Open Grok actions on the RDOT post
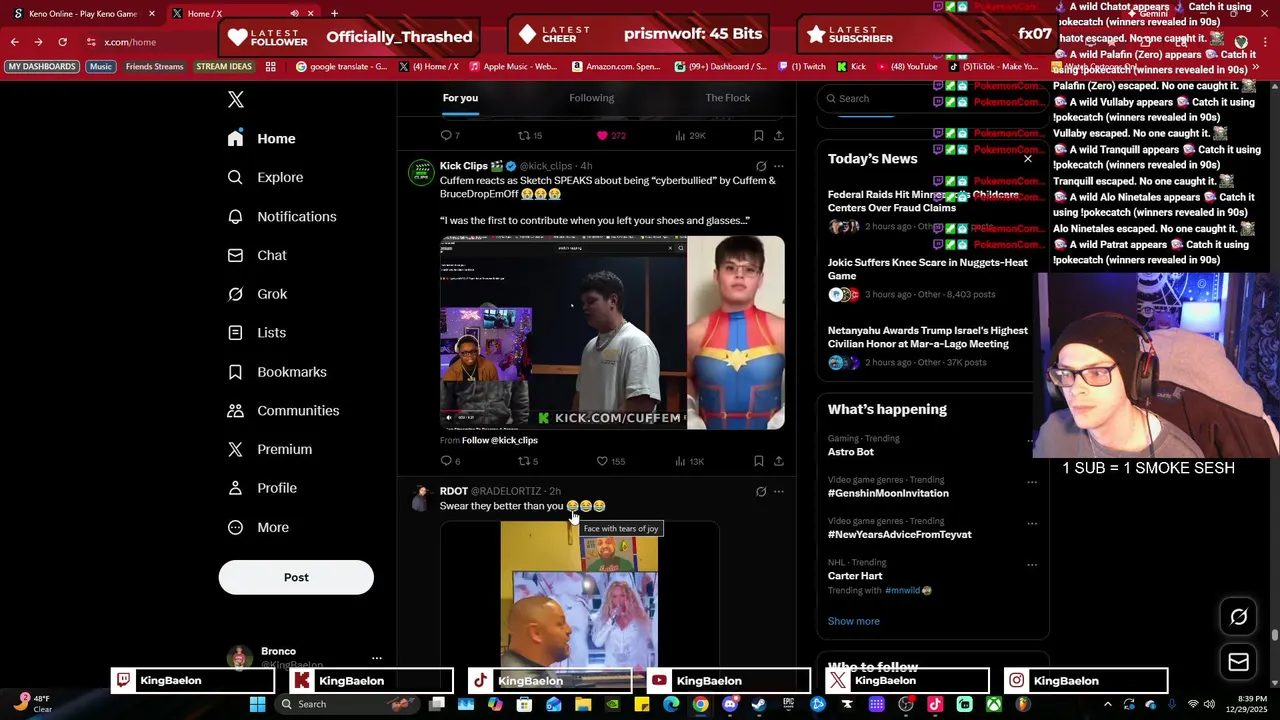1280x720 pixels. [x=761, y=491]
